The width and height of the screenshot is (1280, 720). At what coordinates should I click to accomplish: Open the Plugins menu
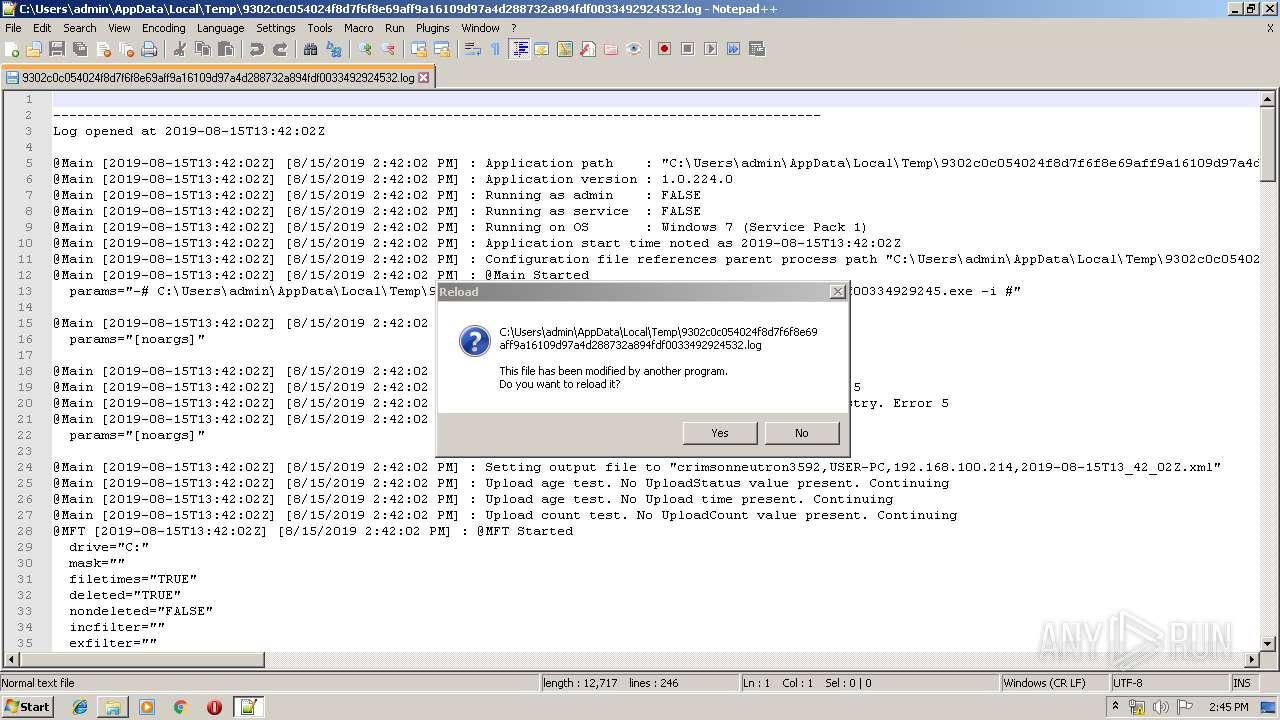(433, 28)
